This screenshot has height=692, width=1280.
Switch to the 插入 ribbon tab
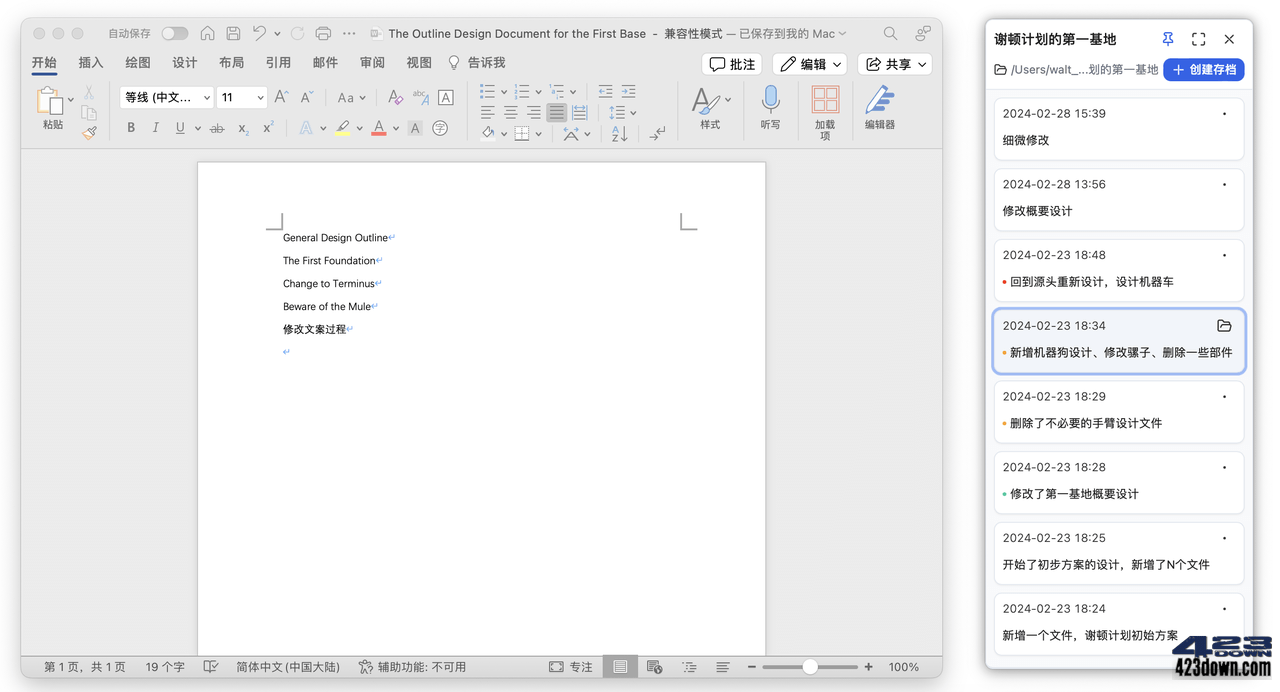pyautogui.click(x=91, y=63)
